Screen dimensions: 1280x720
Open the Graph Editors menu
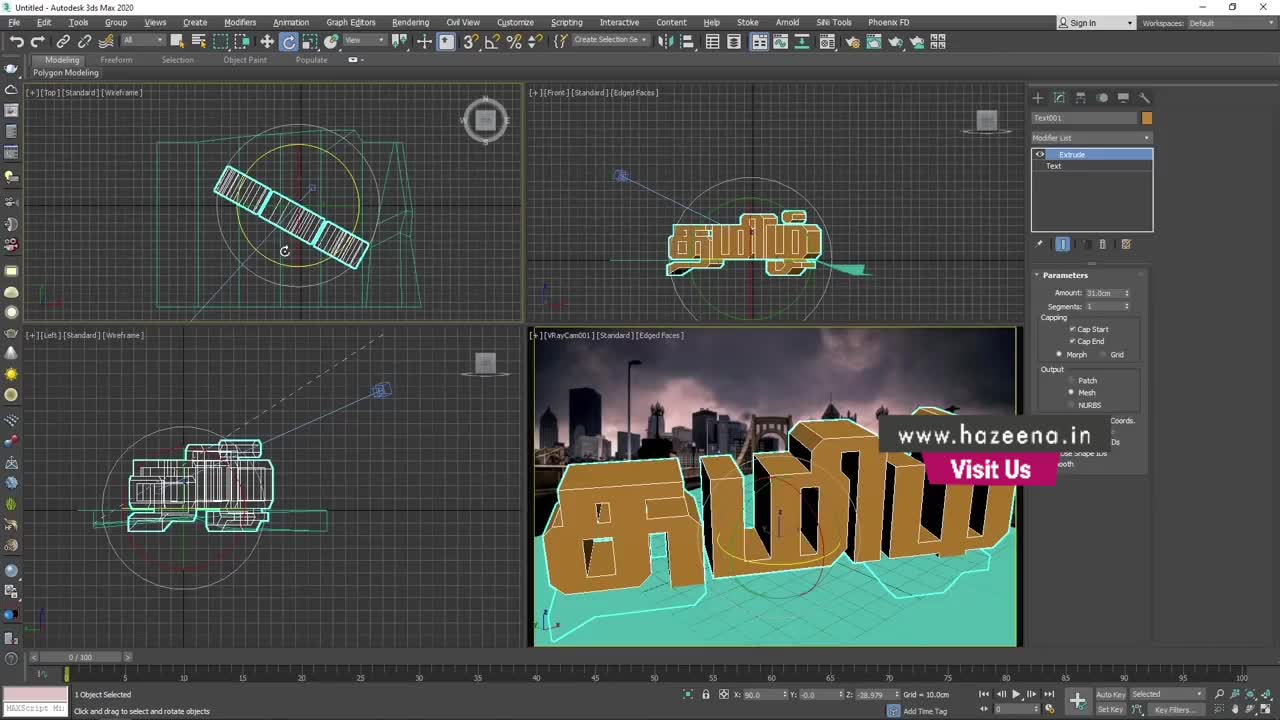tap(351, 22)
